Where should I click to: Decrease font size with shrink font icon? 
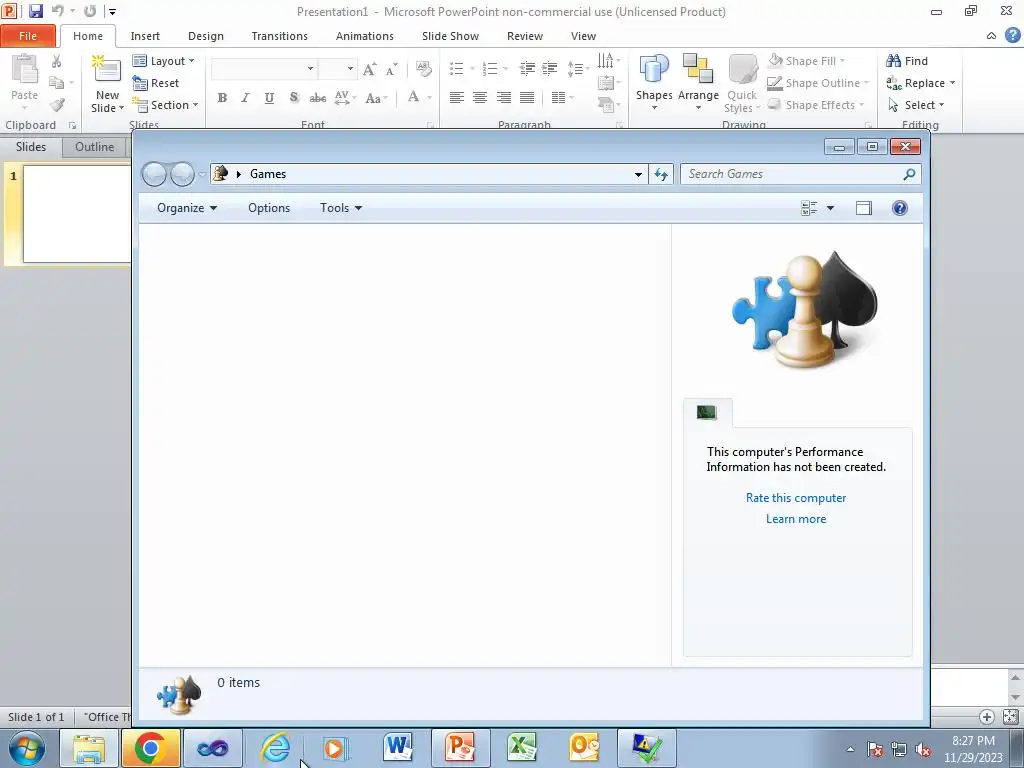(391, 69)
